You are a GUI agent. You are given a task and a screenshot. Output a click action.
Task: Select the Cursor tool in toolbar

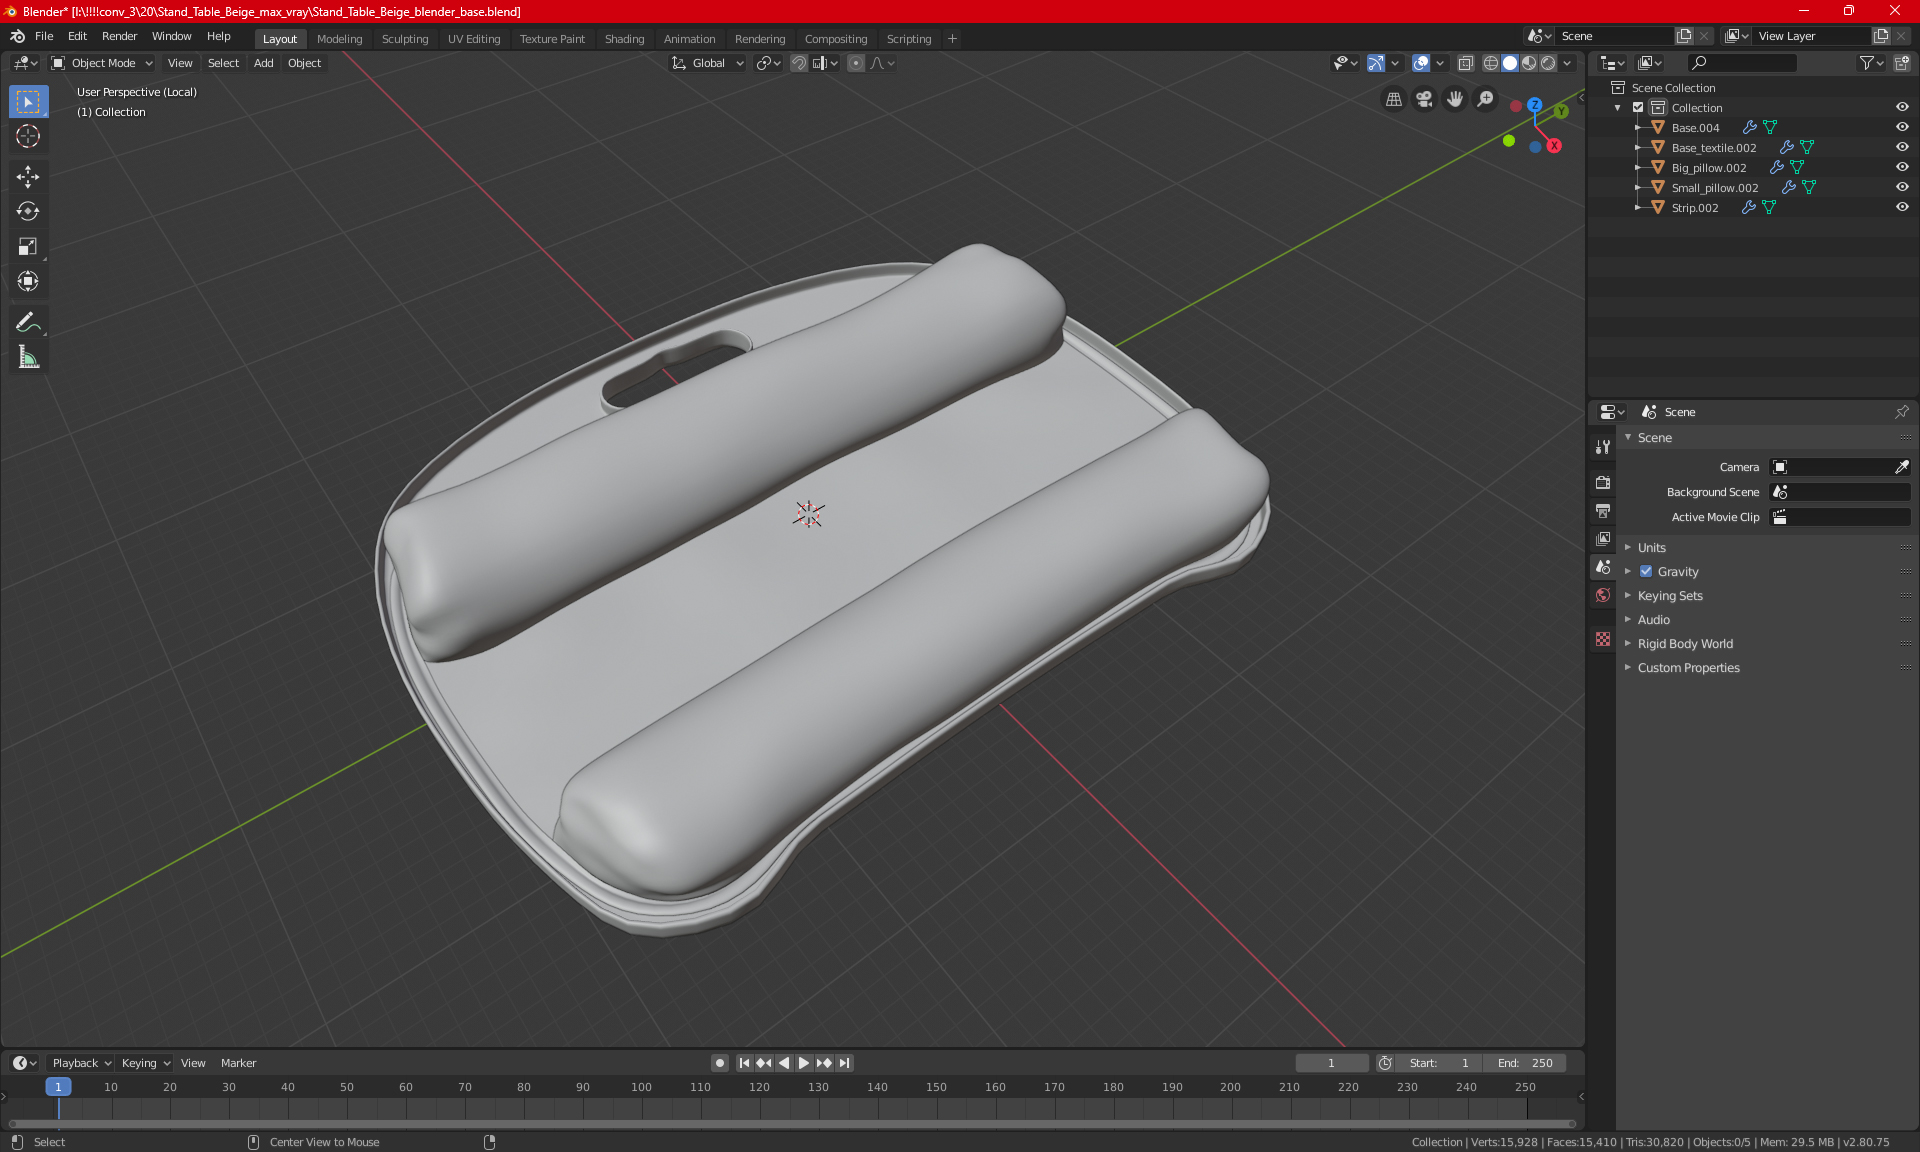(28, 137)
